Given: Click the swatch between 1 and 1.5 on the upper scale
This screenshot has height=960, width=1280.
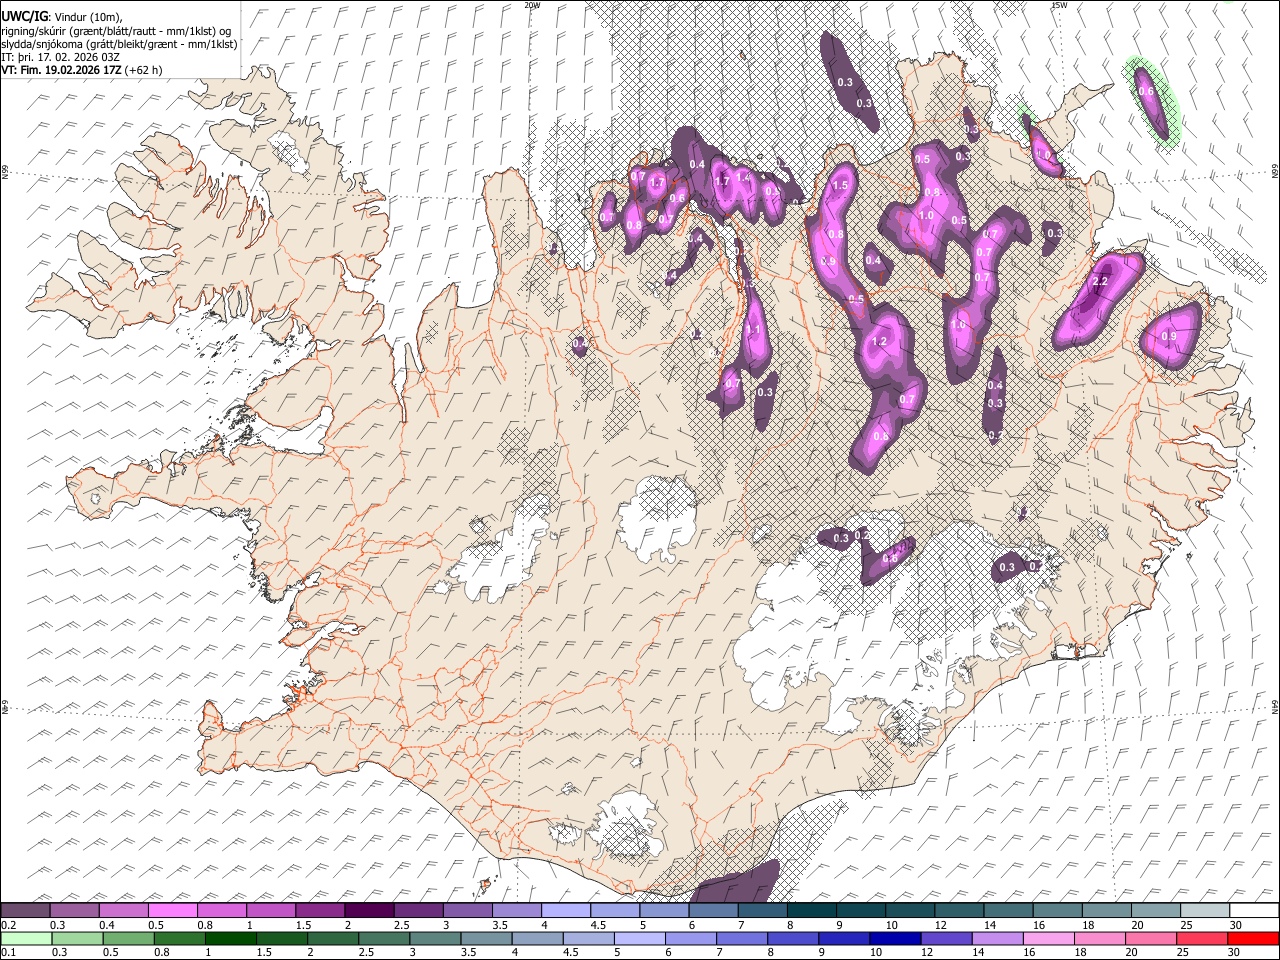Looking at the screenshot, I should pyautogui.click(x=271, y=910).
